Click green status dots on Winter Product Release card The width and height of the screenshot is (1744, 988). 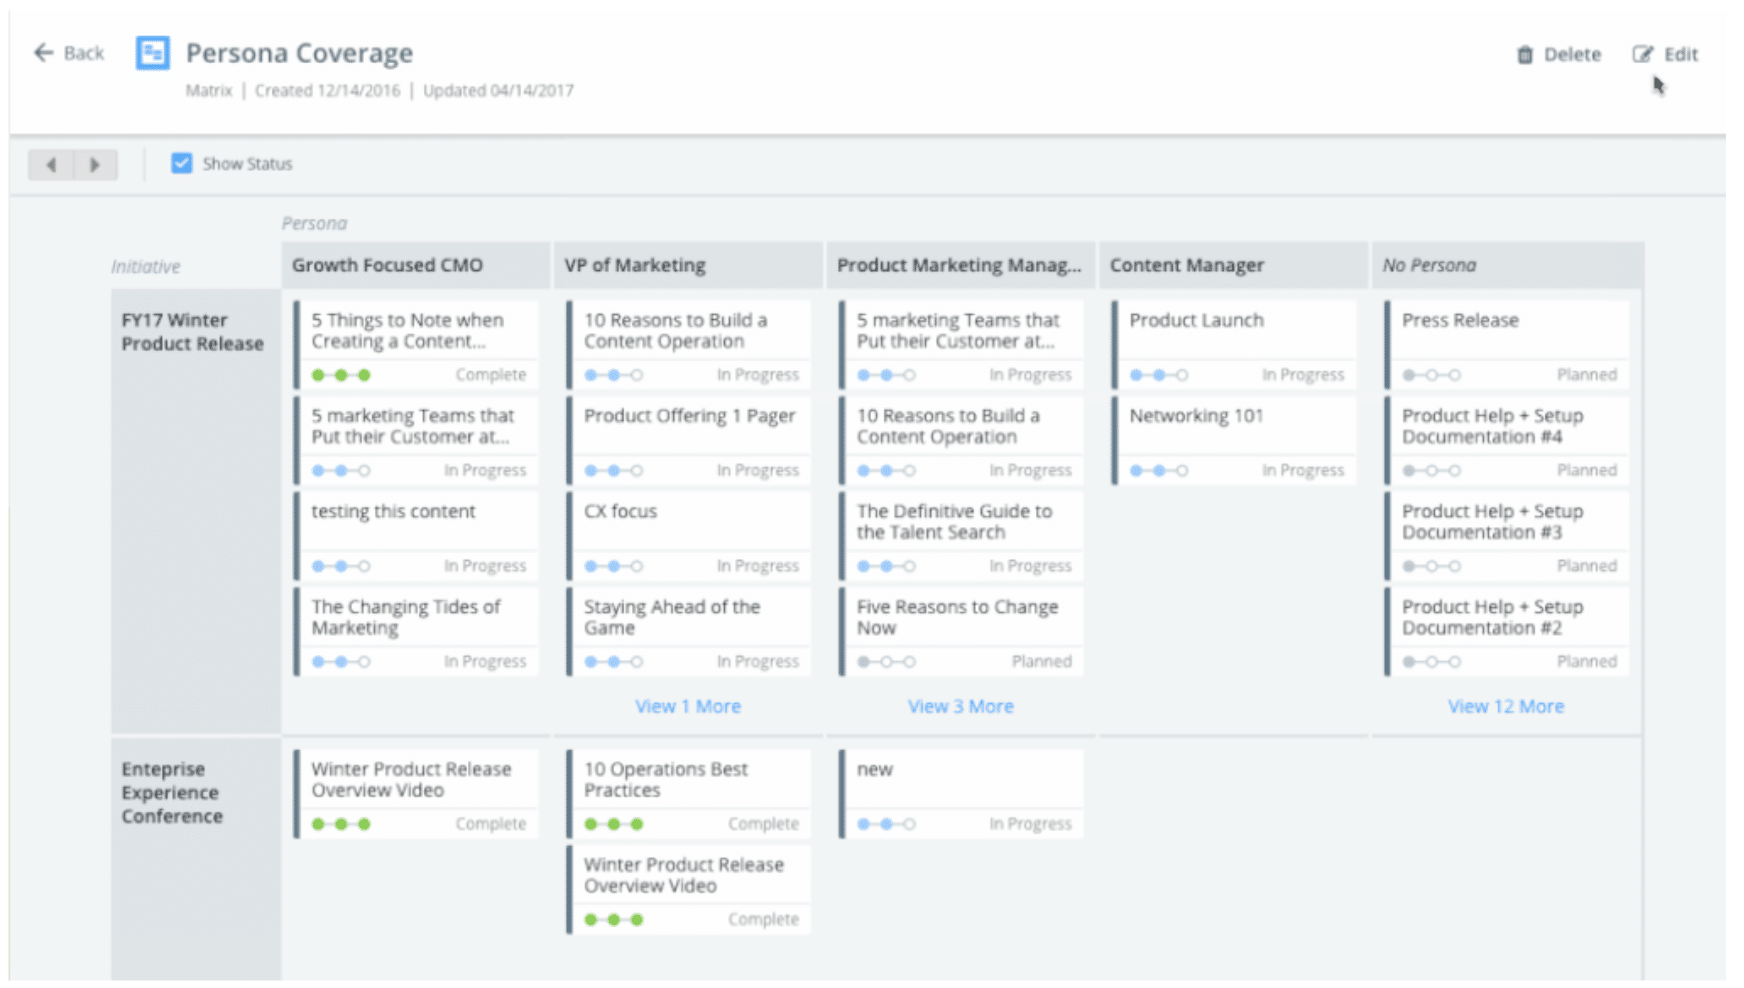click(x=341, y=824)
